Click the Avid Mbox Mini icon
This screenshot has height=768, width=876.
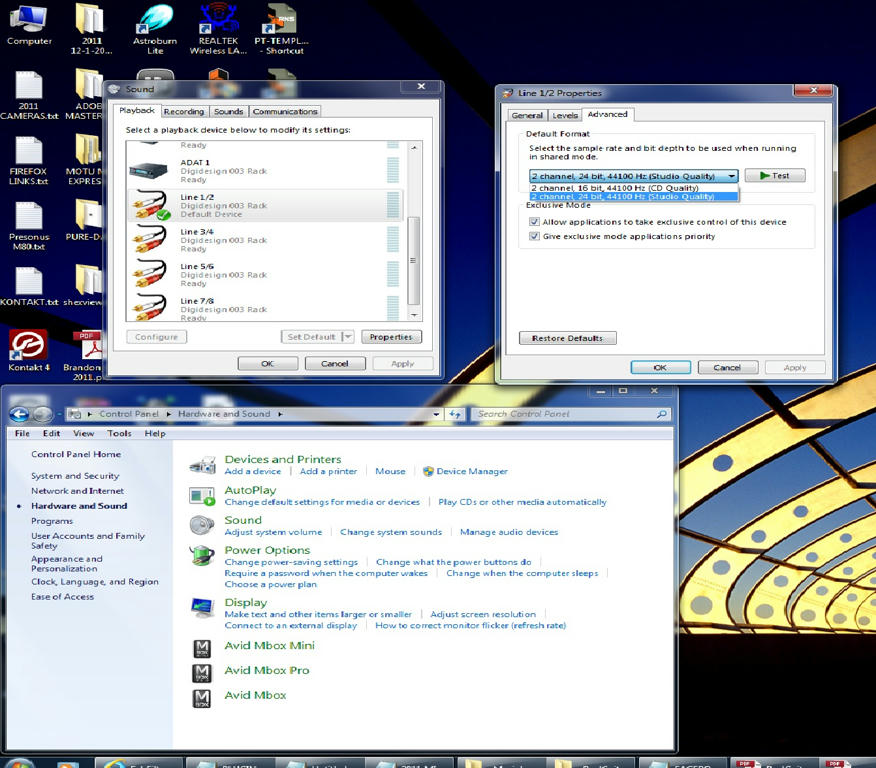tap(202, 648)
